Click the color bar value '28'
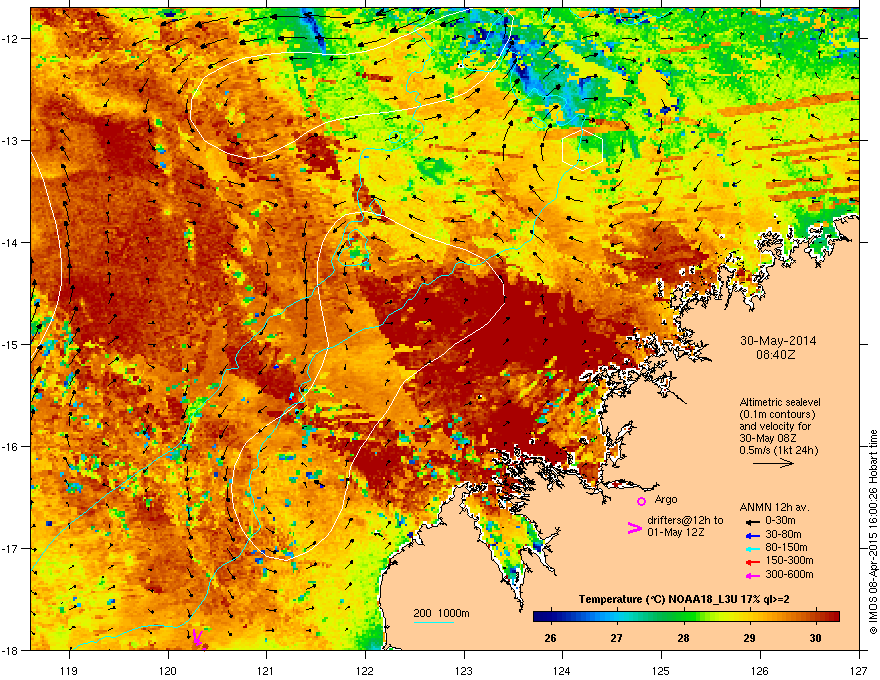This screenshot has height=680, width=880. click(683, 638)
